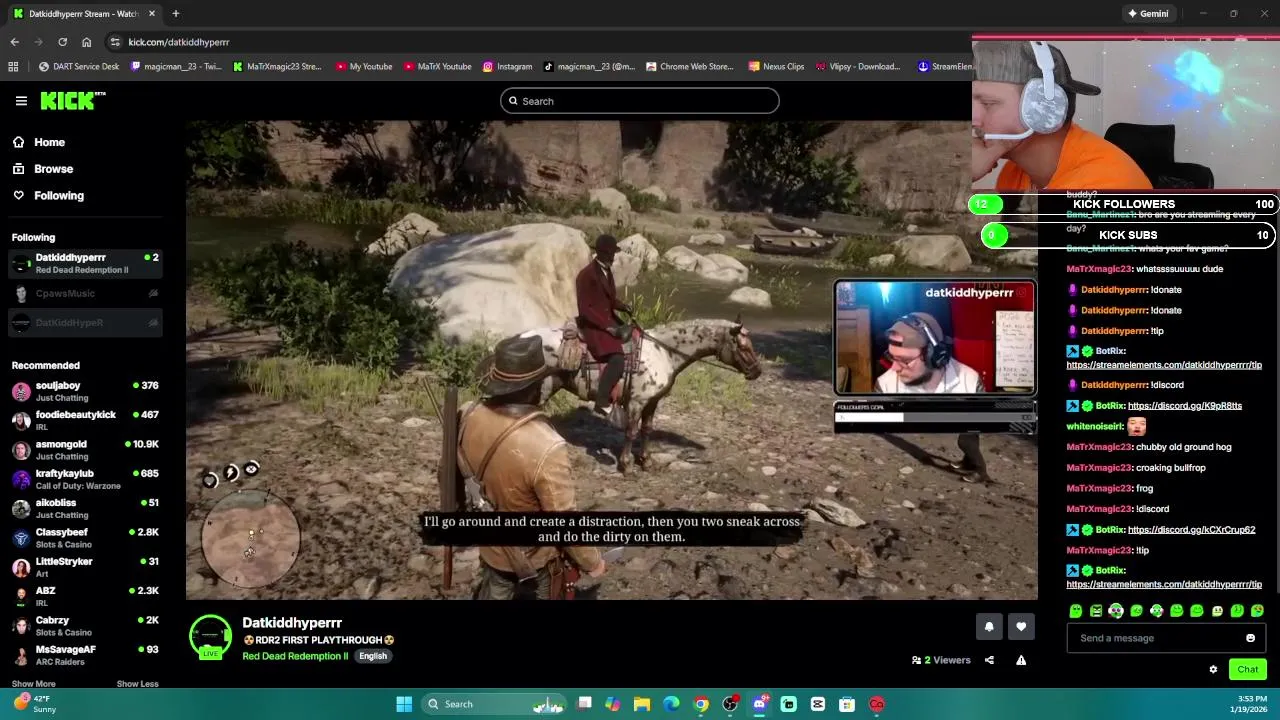The image size is (1280, 720).
Task: Go to Home in Kick sidebar
Action: (49, 142)
